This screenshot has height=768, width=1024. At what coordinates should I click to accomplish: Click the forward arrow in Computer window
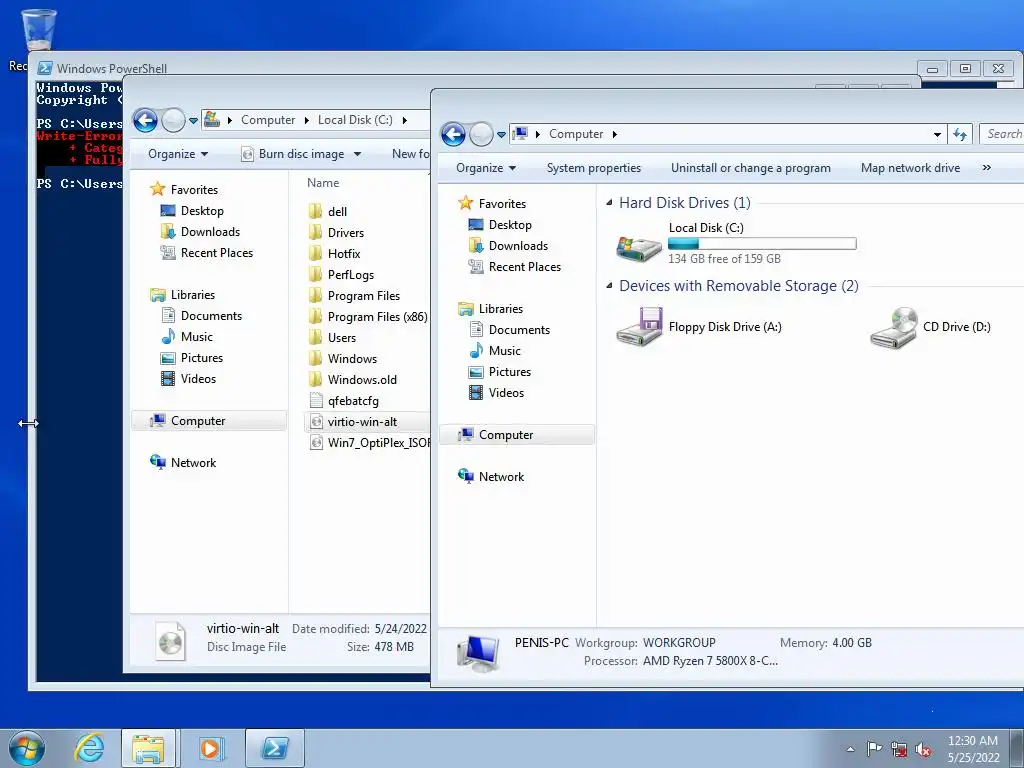tap(481, 134)
